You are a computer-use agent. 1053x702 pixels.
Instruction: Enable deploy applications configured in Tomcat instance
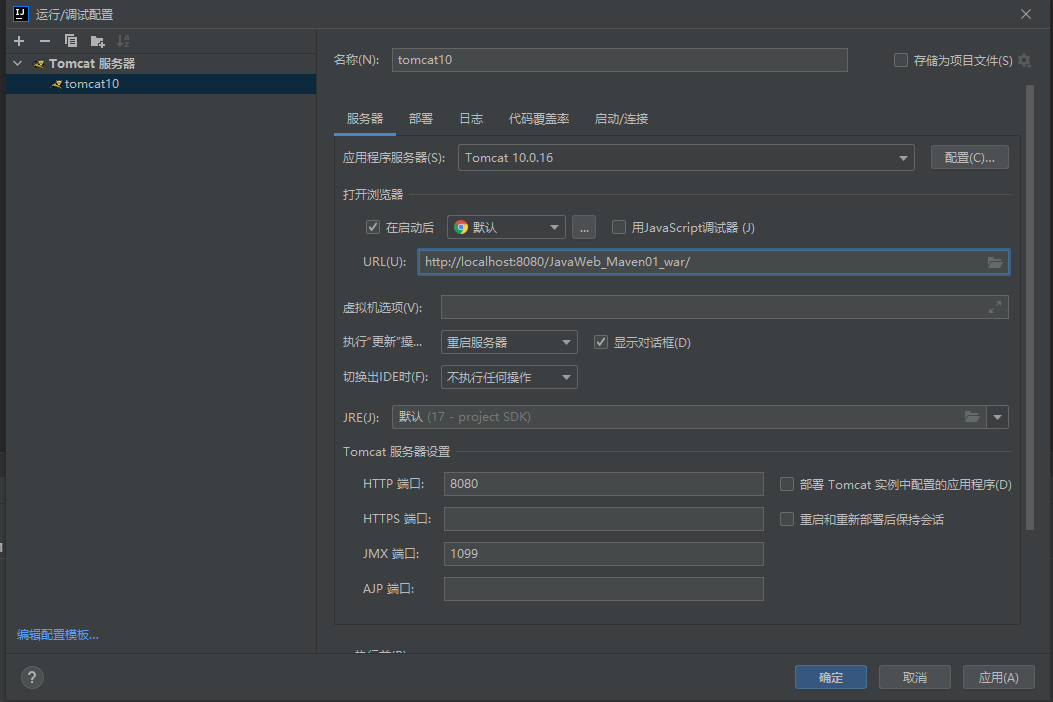tap(786, 484)
